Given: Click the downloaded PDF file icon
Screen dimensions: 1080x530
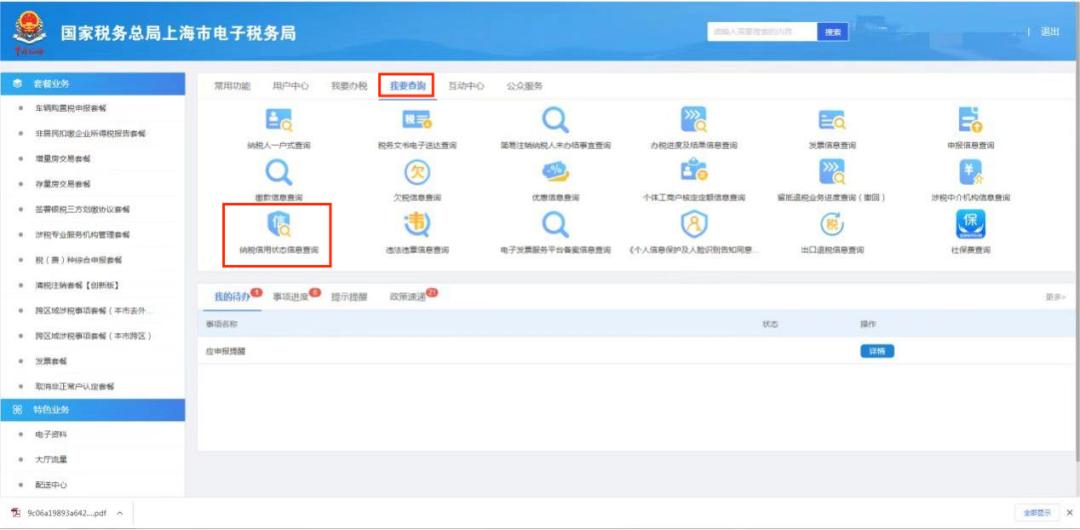Looking at the screenshot, I should [14, 513].
